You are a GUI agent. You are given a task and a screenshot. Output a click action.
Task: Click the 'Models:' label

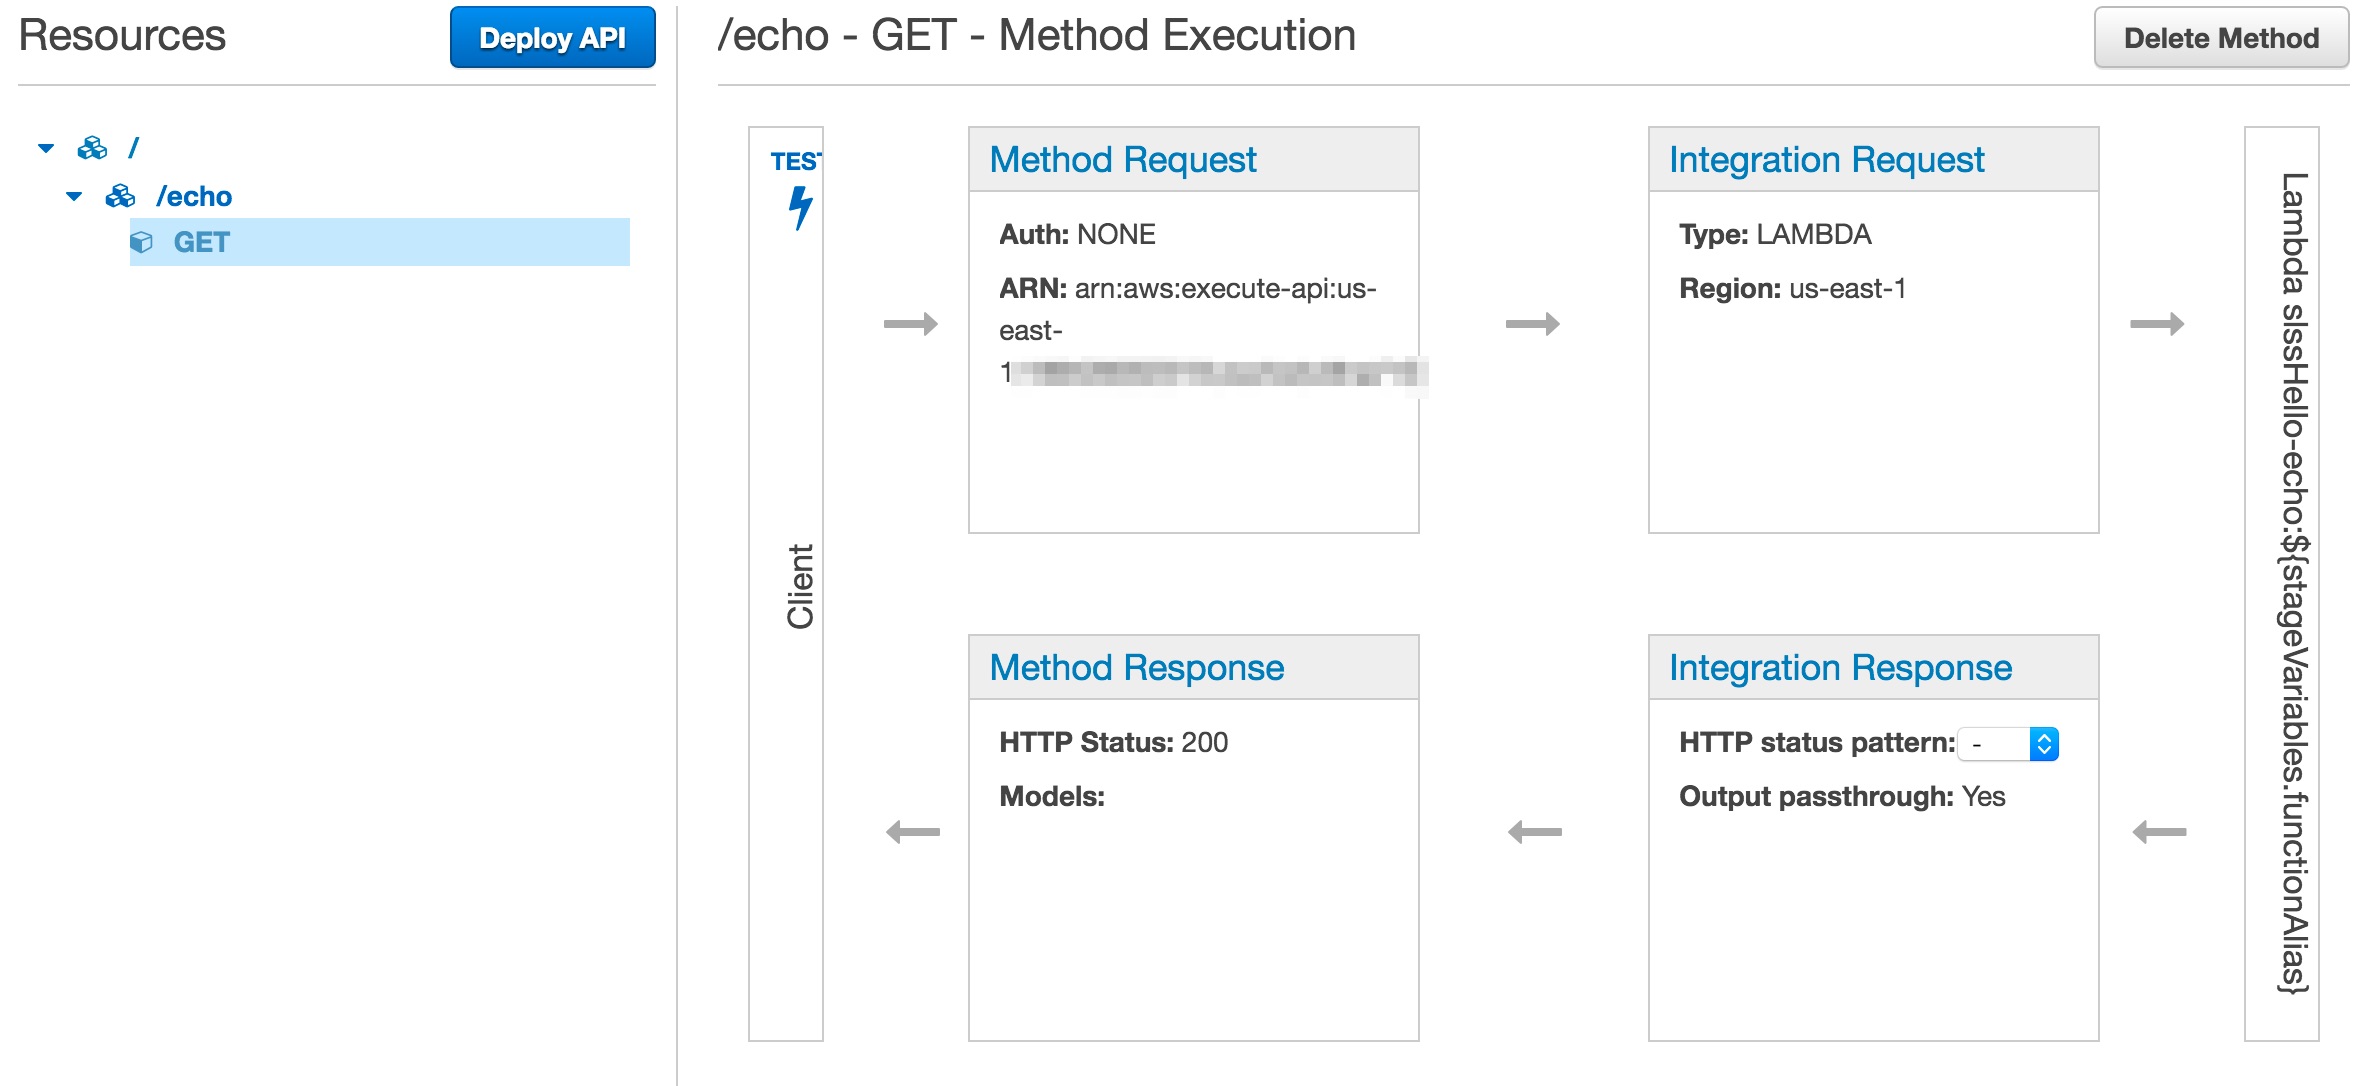(x=1052, y=797)
